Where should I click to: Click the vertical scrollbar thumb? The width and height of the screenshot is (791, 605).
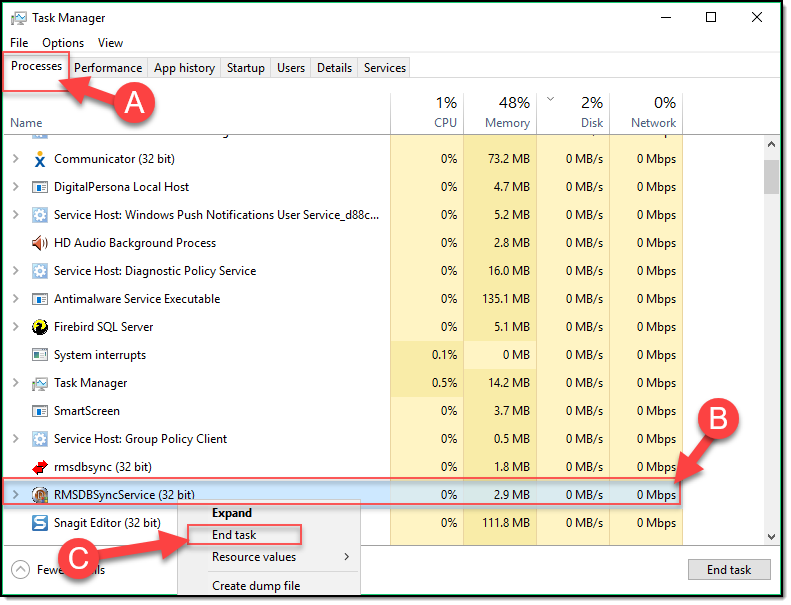[771, 176]
